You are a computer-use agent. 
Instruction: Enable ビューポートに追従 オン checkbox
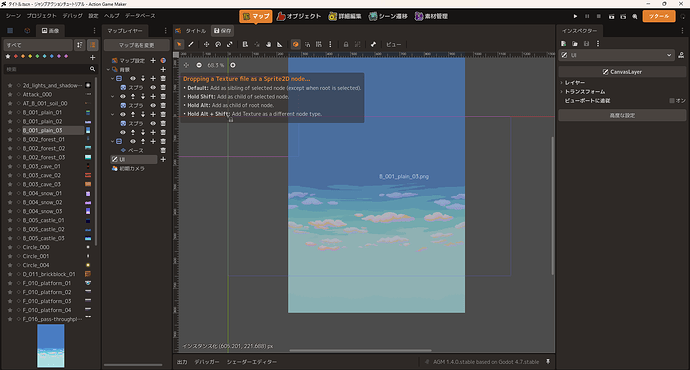672,101
